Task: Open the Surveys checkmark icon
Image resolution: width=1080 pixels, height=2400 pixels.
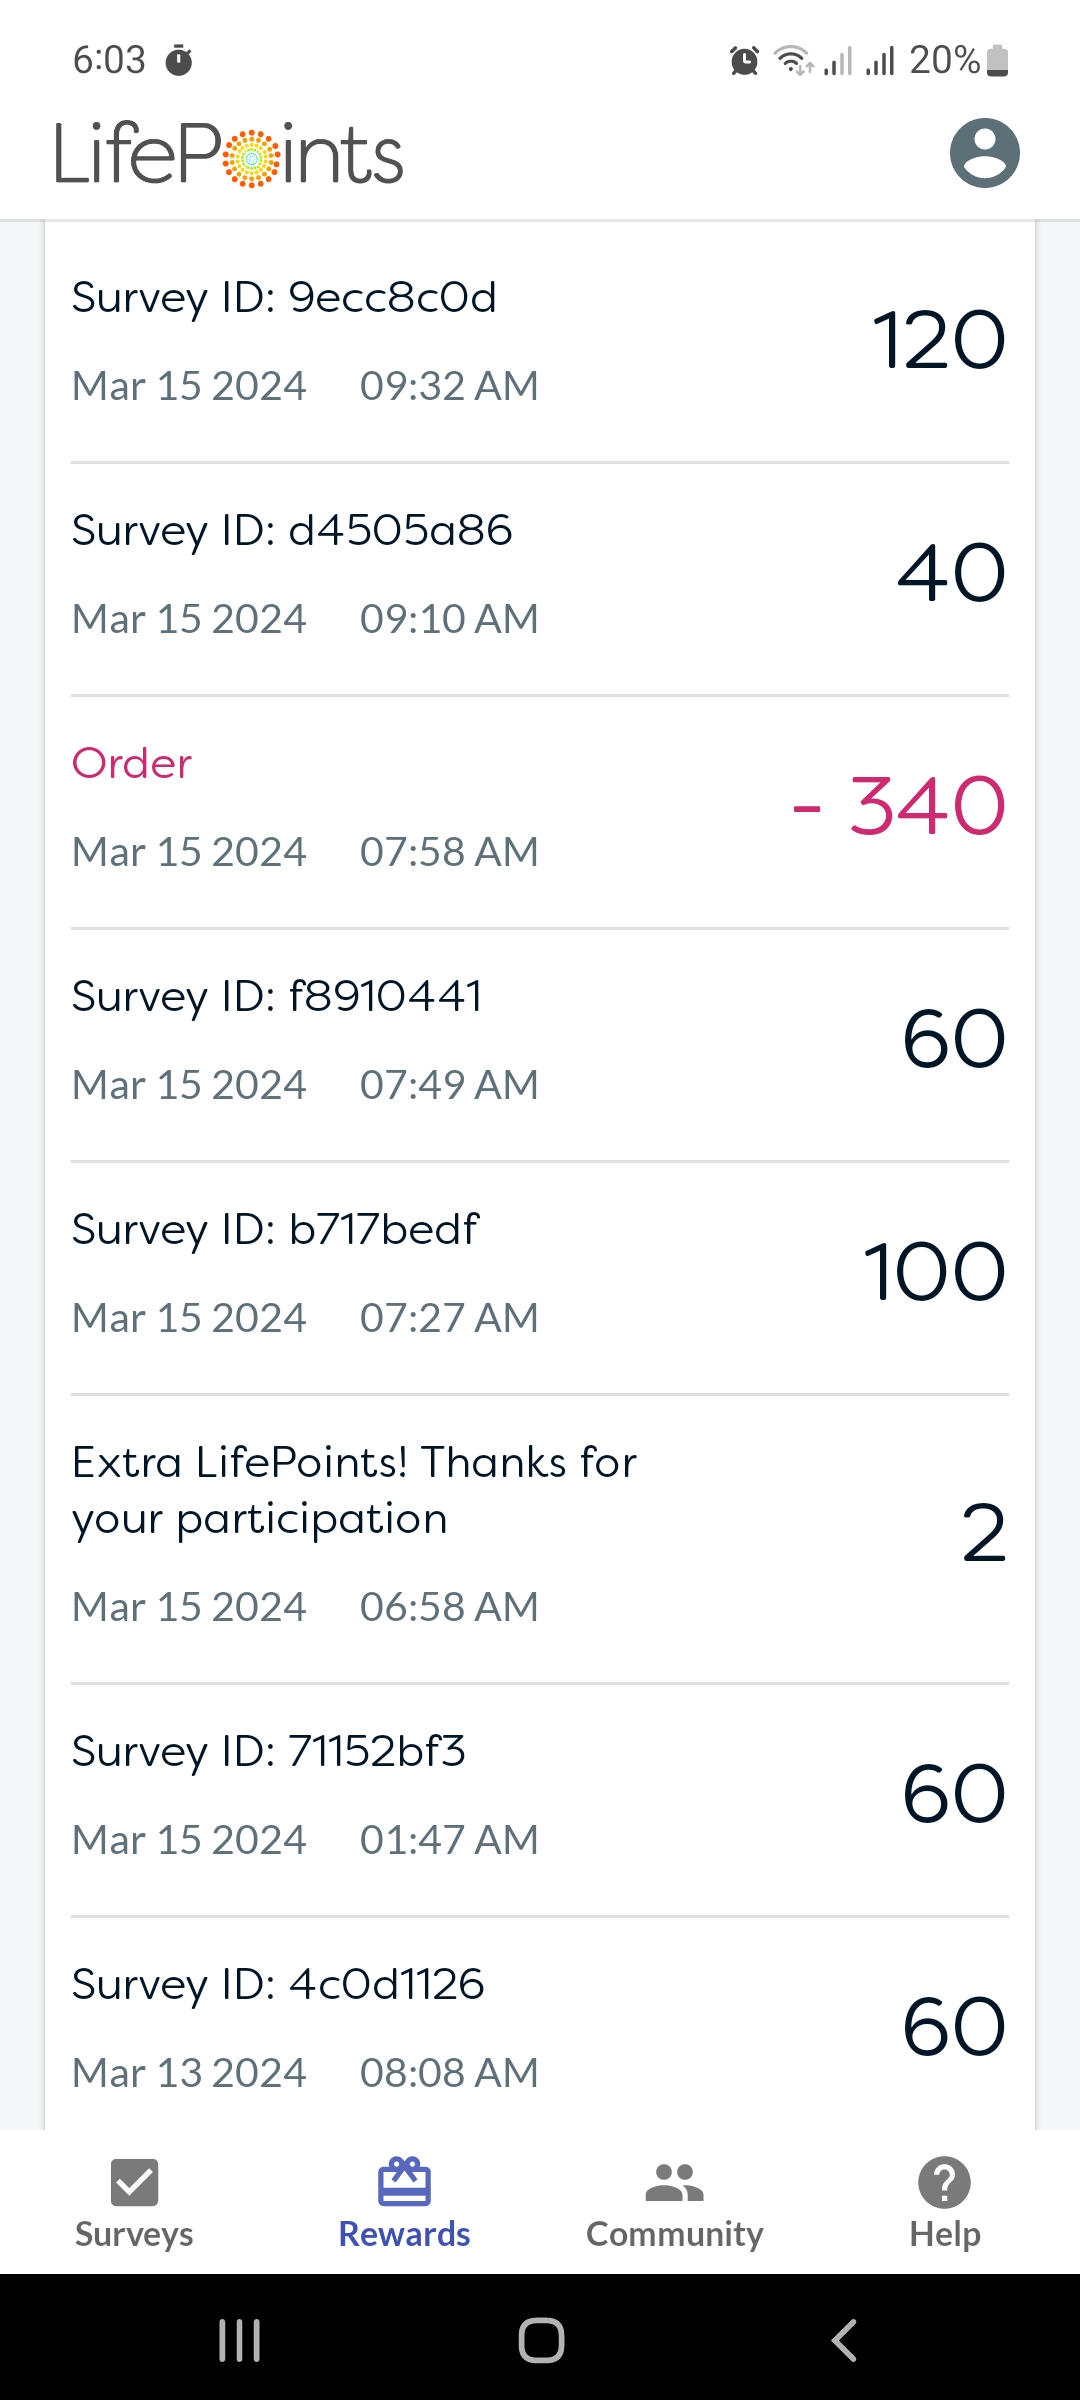Action: tap(135, 2182)
